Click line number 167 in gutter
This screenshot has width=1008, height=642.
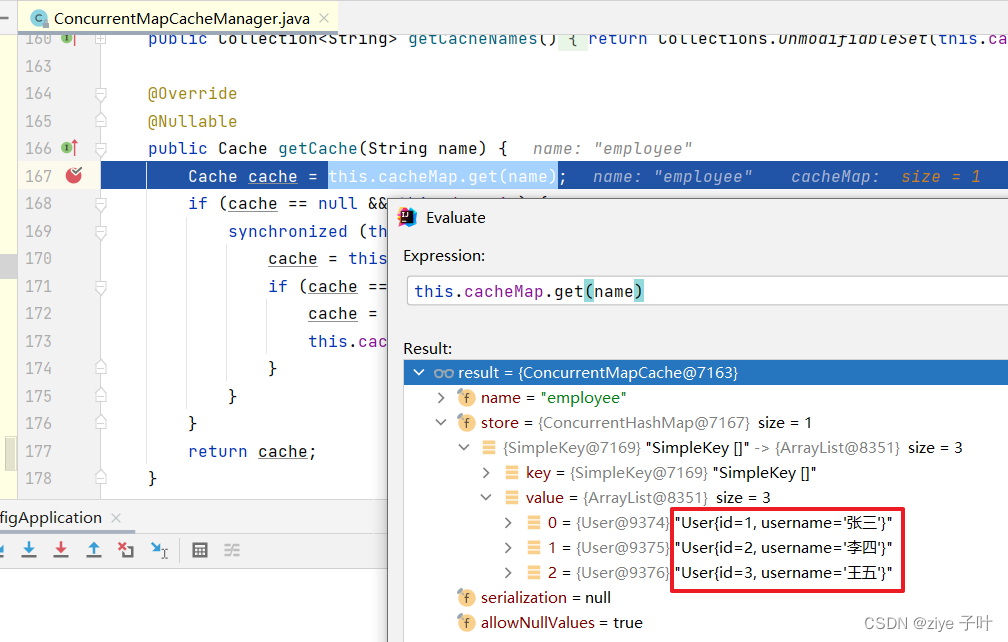tap(38, 175)
